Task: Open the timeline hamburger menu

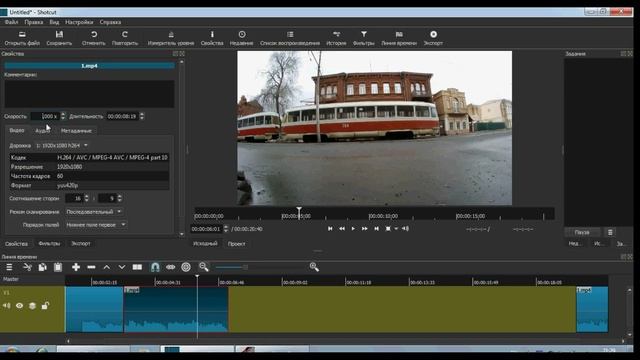Action: [x=9, y=267]
